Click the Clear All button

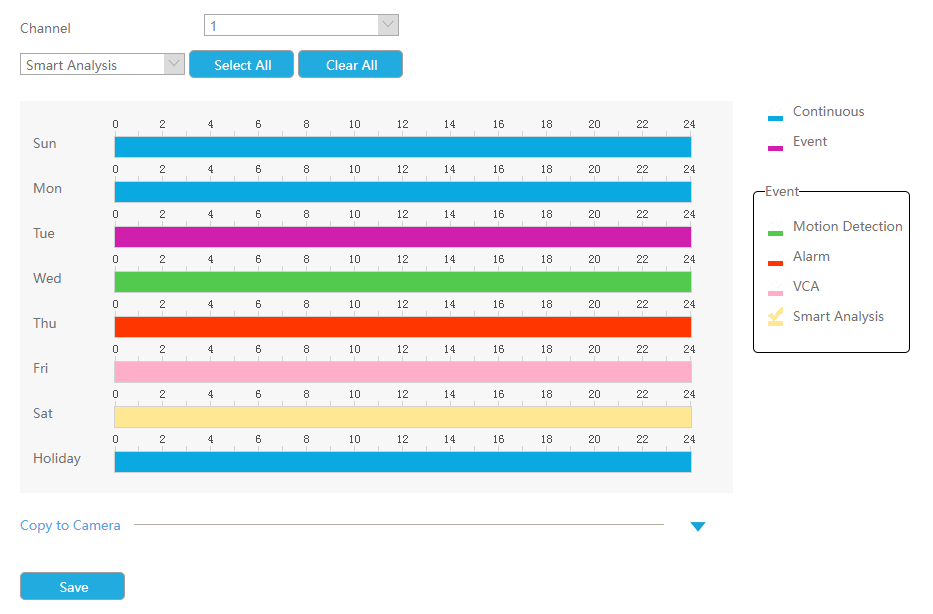click(350, 64)
